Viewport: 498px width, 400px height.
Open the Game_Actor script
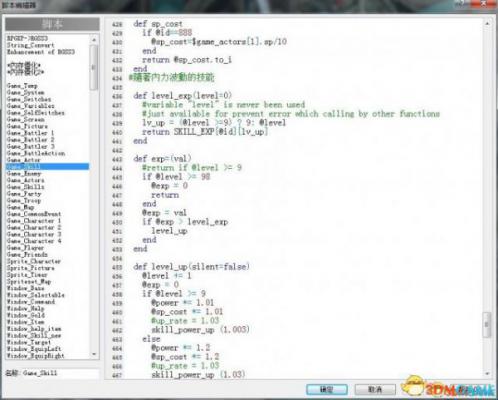(23, 160)
